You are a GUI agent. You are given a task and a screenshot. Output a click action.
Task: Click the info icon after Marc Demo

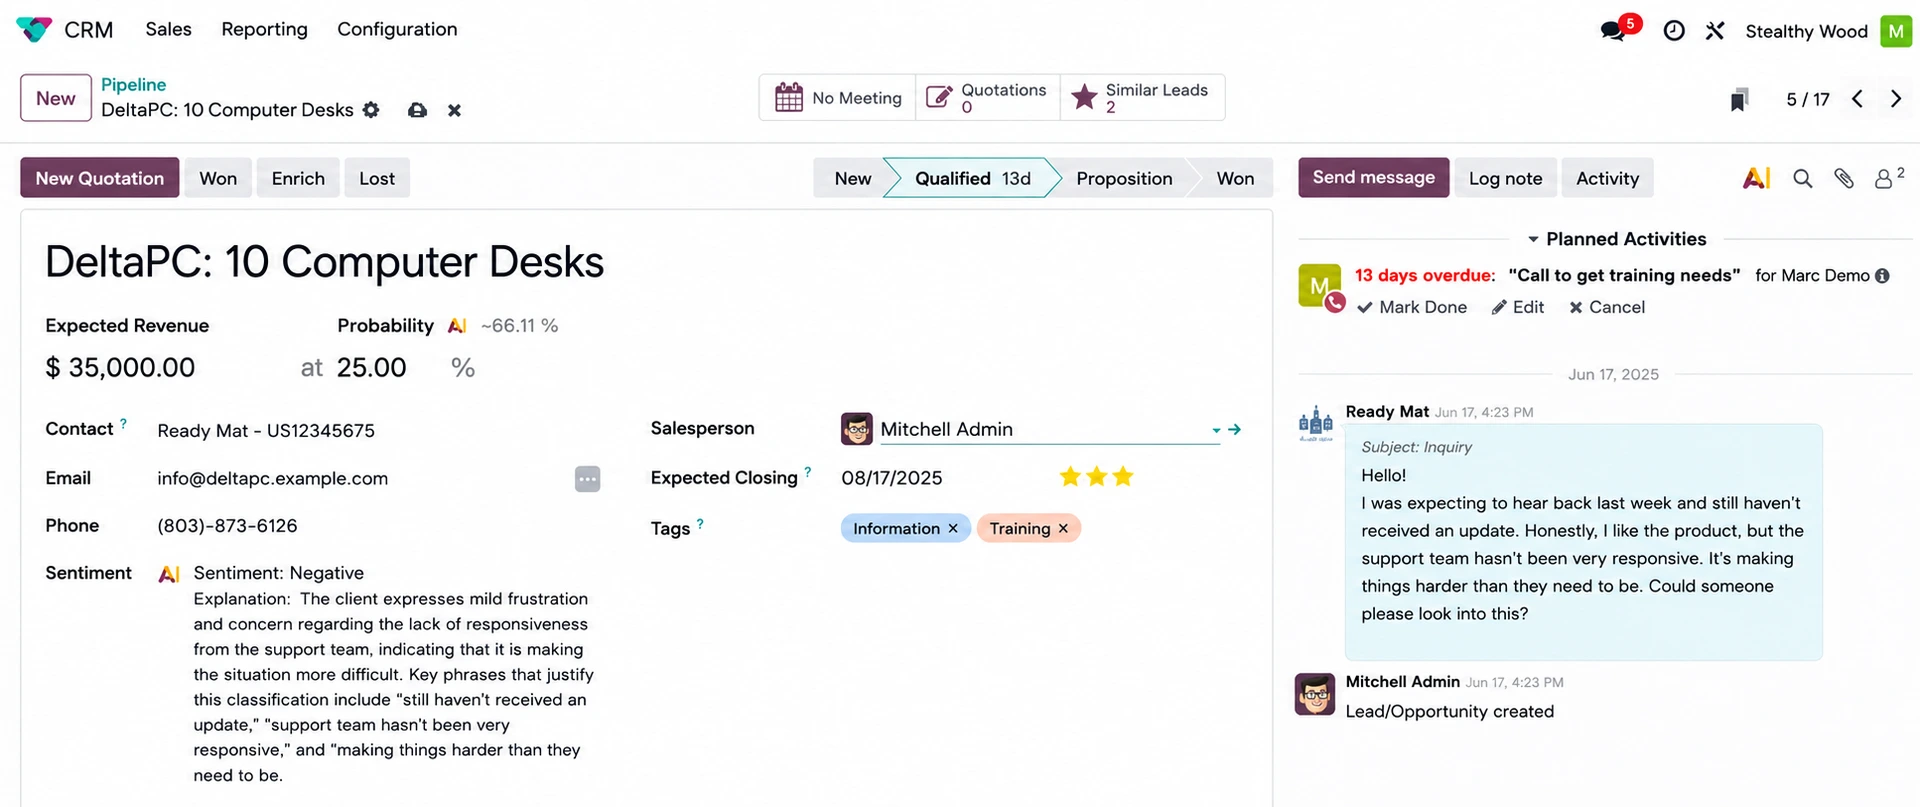tap(1882, 276)
